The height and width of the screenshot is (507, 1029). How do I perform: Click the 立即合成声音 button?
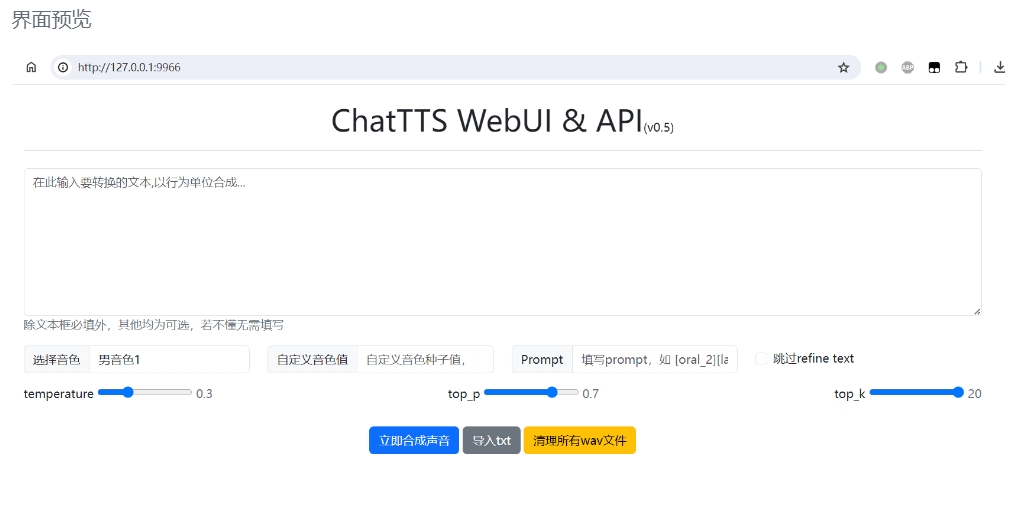(414, 441)
